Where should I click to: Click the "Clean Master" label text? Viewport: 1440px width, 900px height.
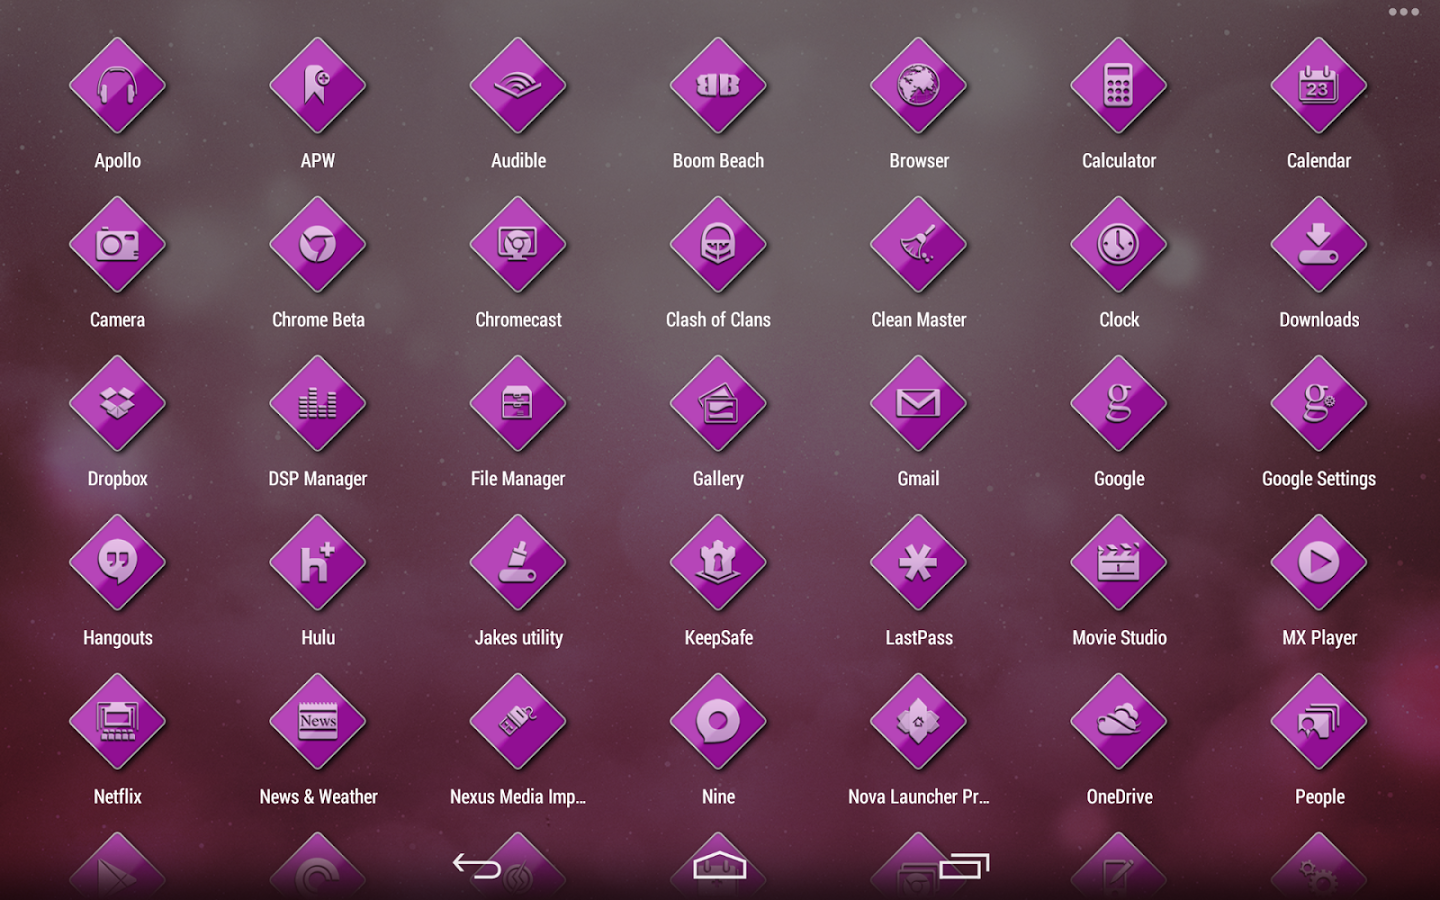[918, 320]
